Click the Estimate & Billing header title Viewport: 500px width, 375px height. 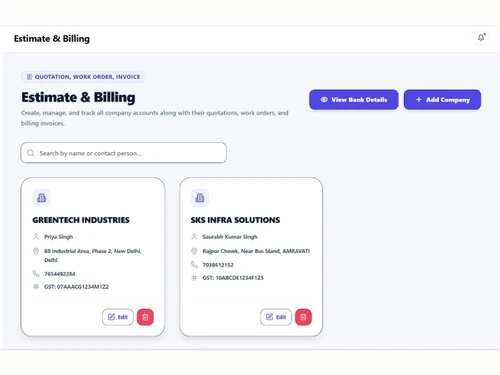[52, 39]
